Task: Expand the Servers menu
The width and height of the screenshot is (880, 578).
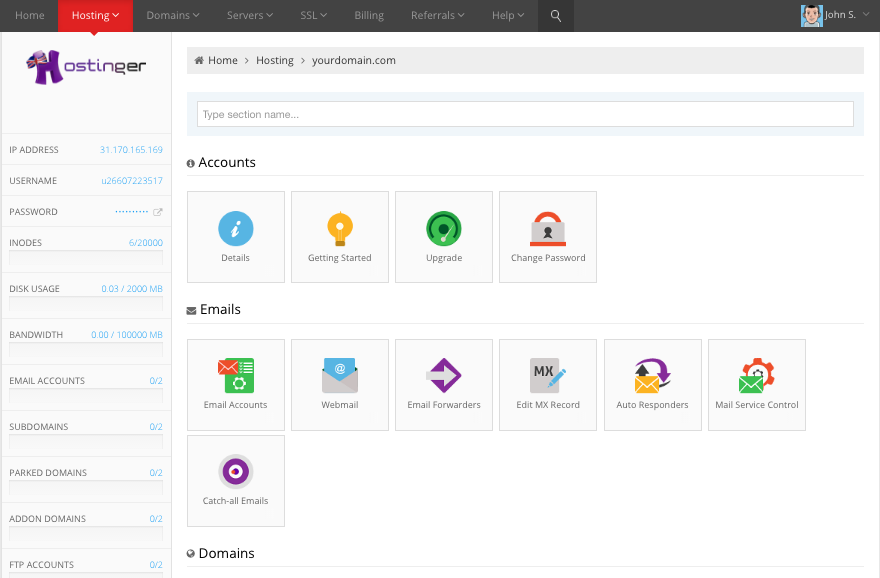Action: 250,16
